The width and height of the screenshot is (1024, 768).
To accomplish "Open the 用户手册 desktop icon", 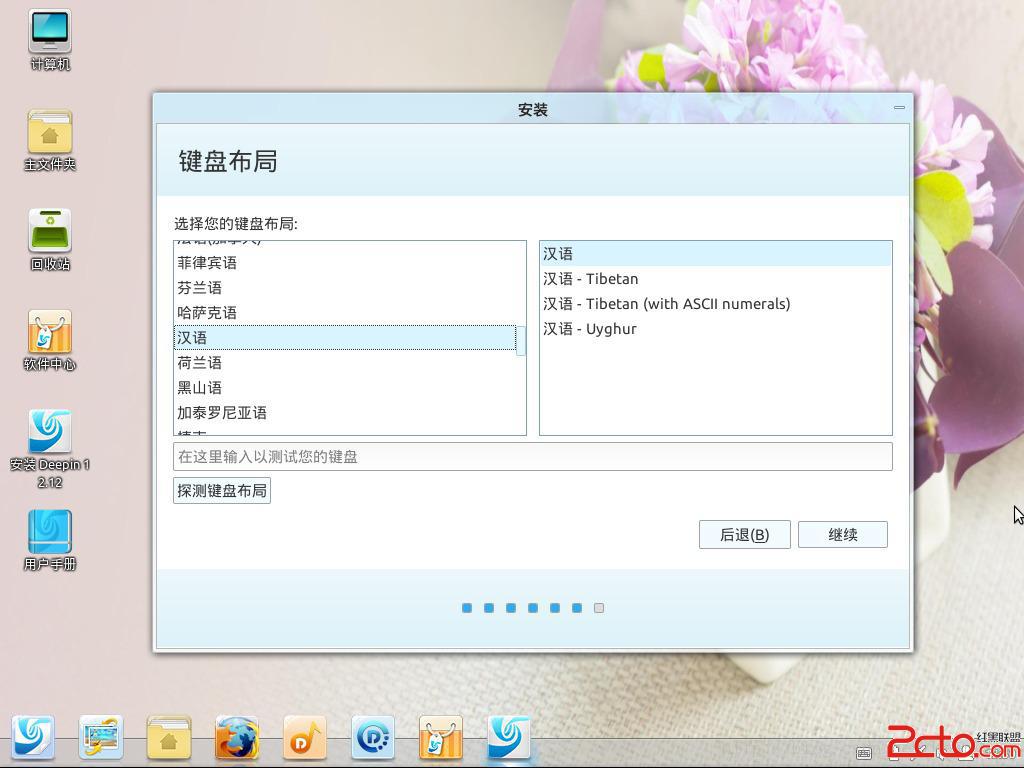I will [50, 540].
